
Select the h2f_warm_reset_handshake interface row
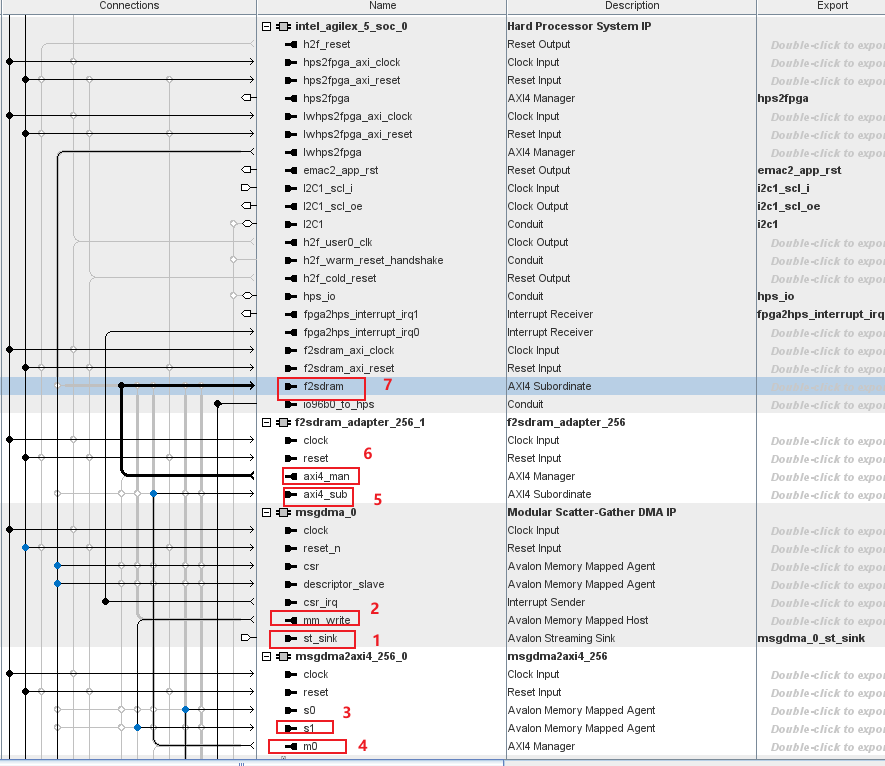(x=373, y=260)
